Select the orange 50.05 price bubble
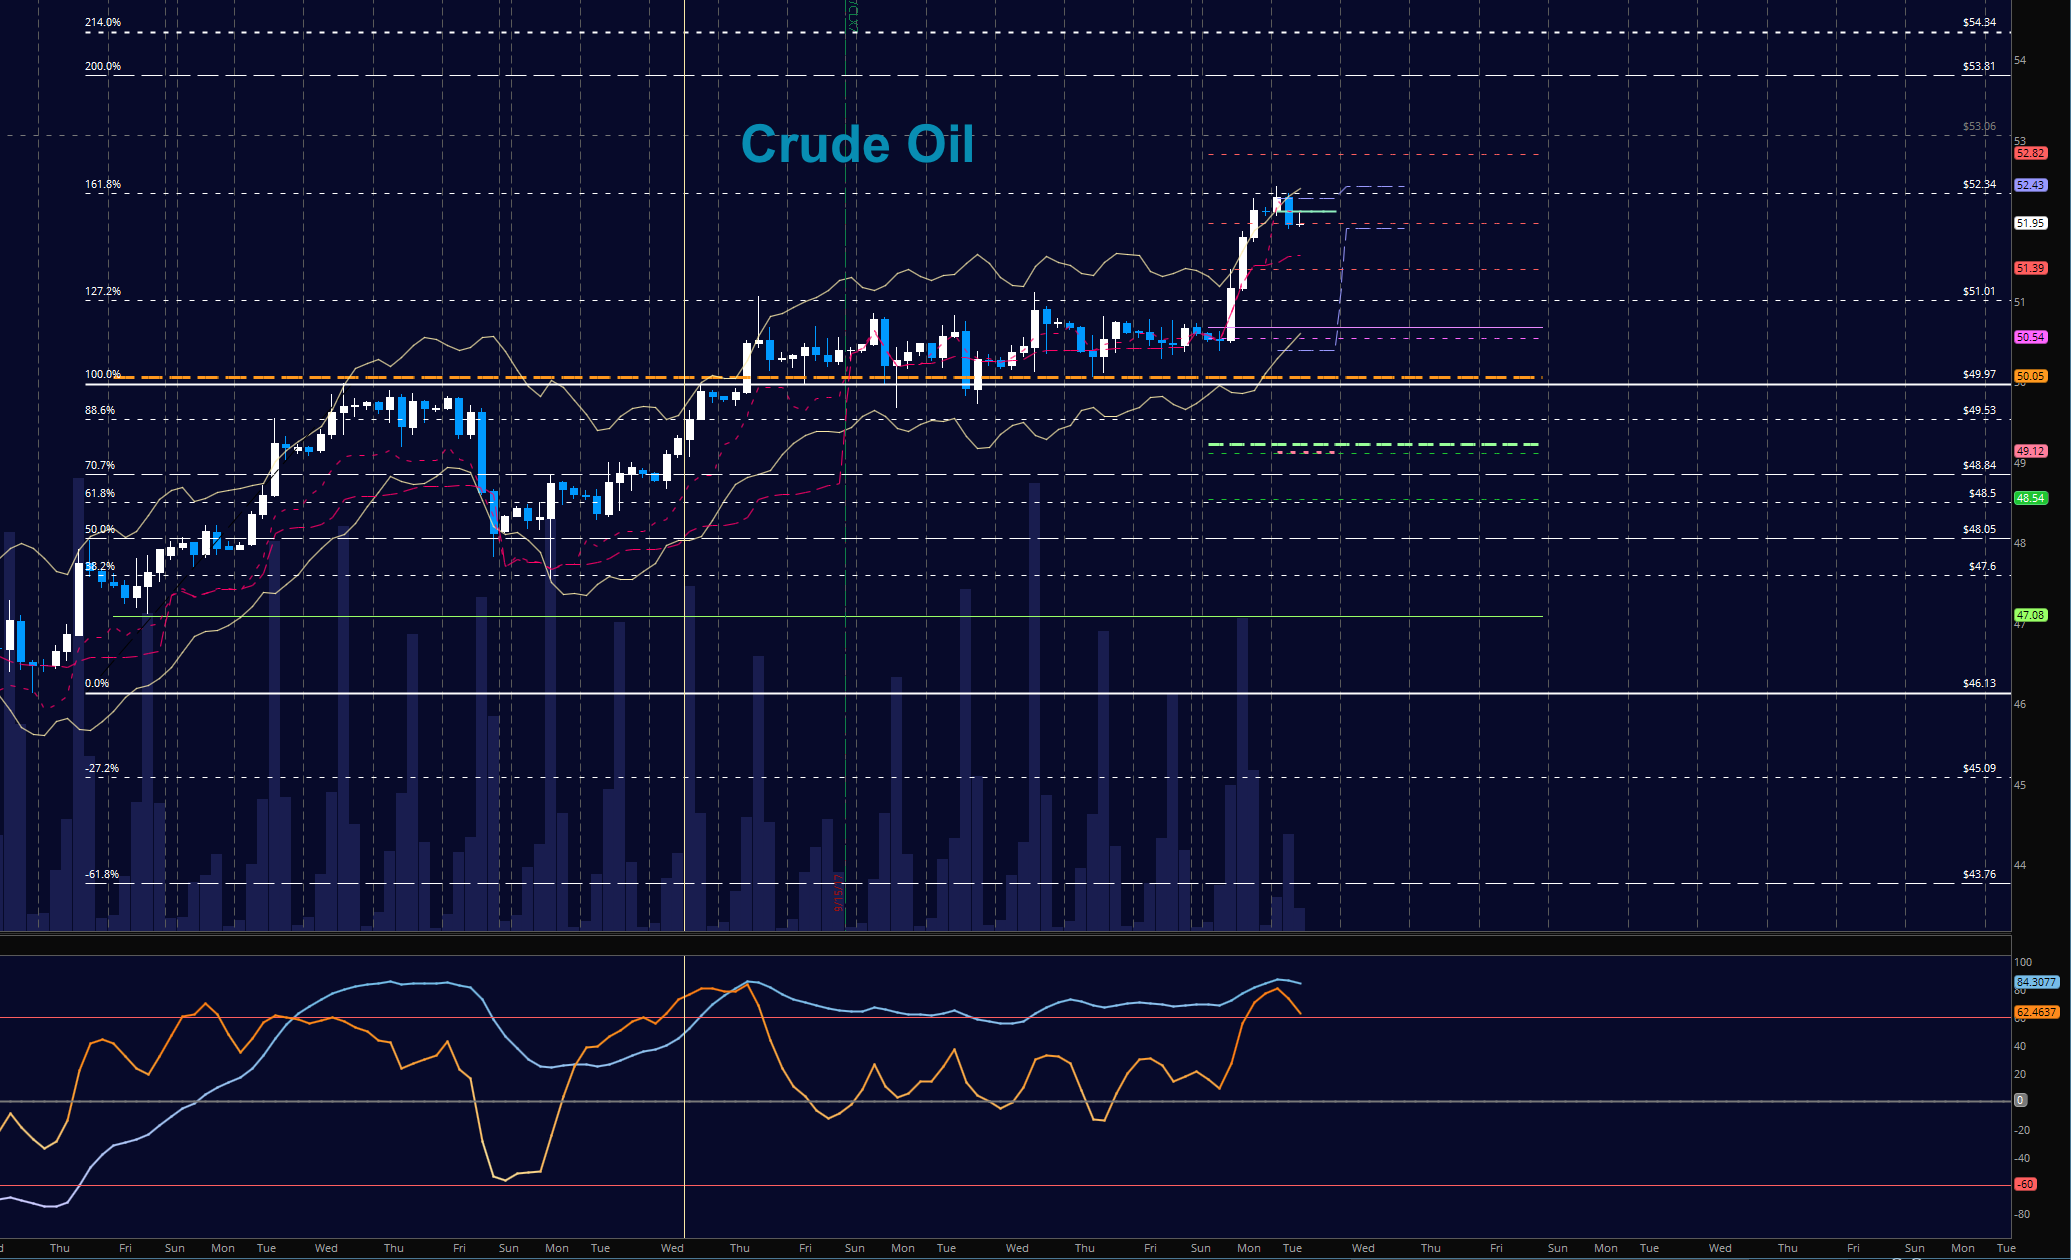2071x1260 pixels. [2030, 376]
